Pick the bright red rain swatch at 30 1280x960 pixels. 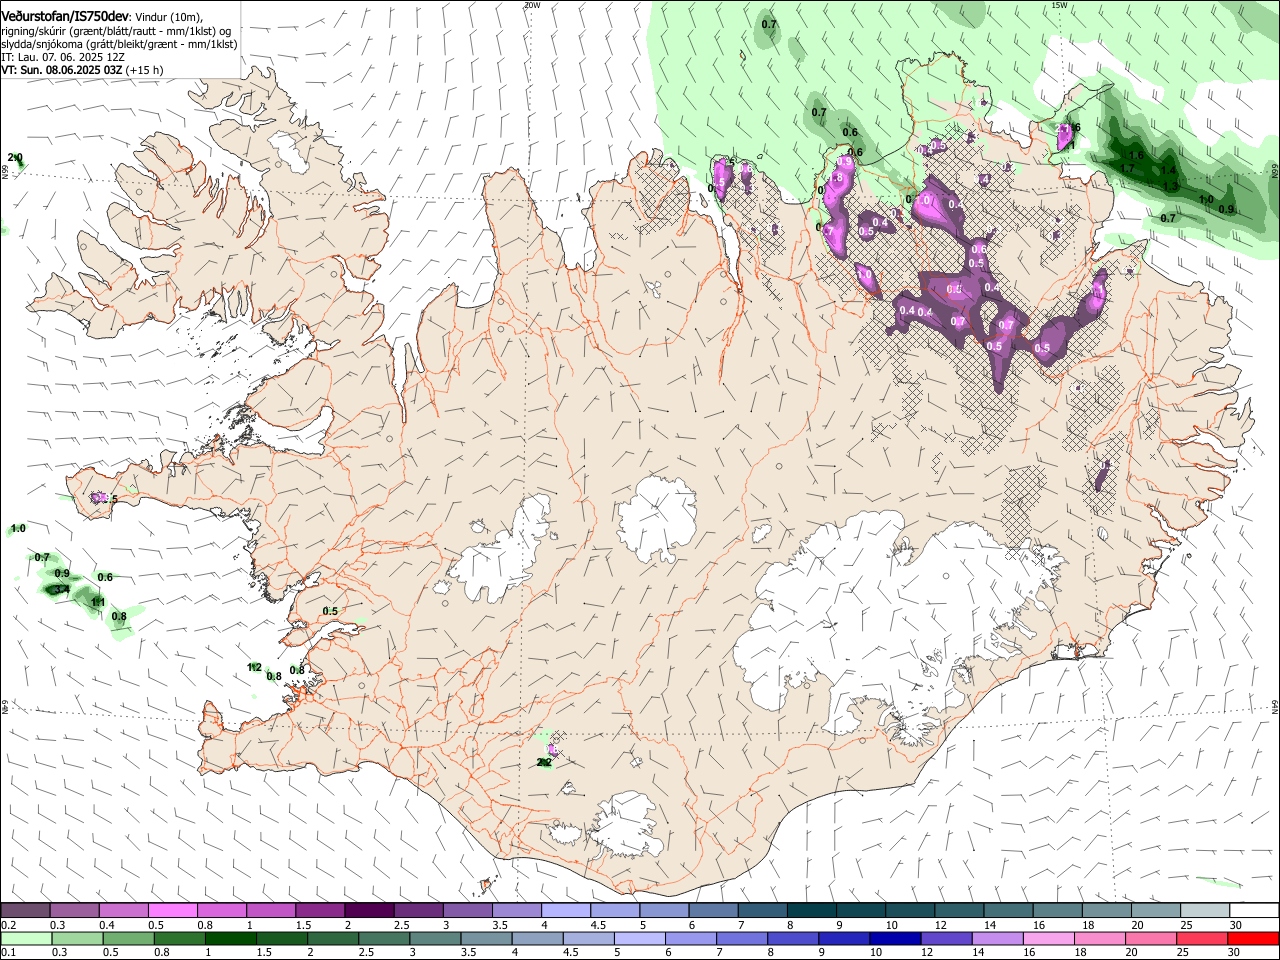point(1252,938)
